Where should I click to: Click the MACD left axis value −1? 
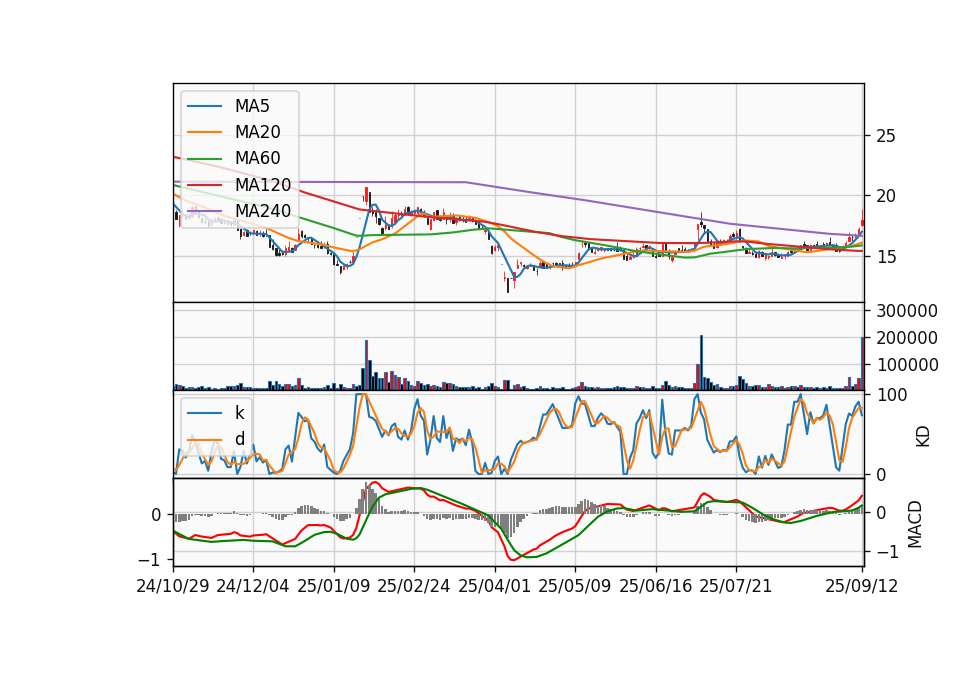point(149,560)
